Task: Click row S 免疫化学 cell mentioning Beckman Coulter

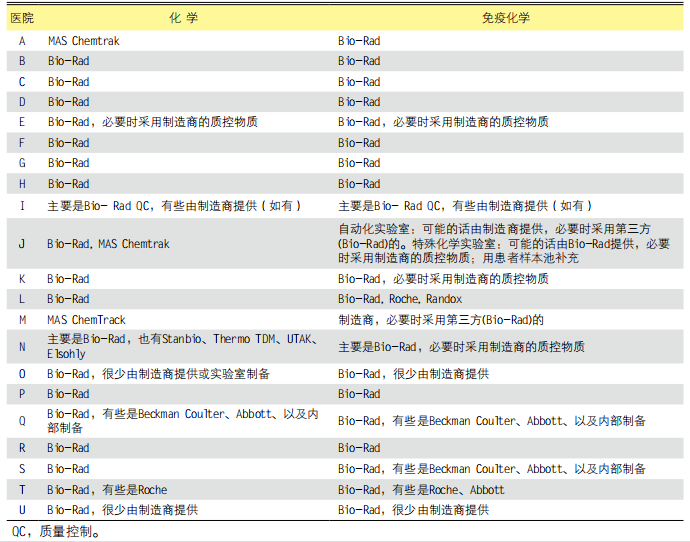Action: pos(492,469)
